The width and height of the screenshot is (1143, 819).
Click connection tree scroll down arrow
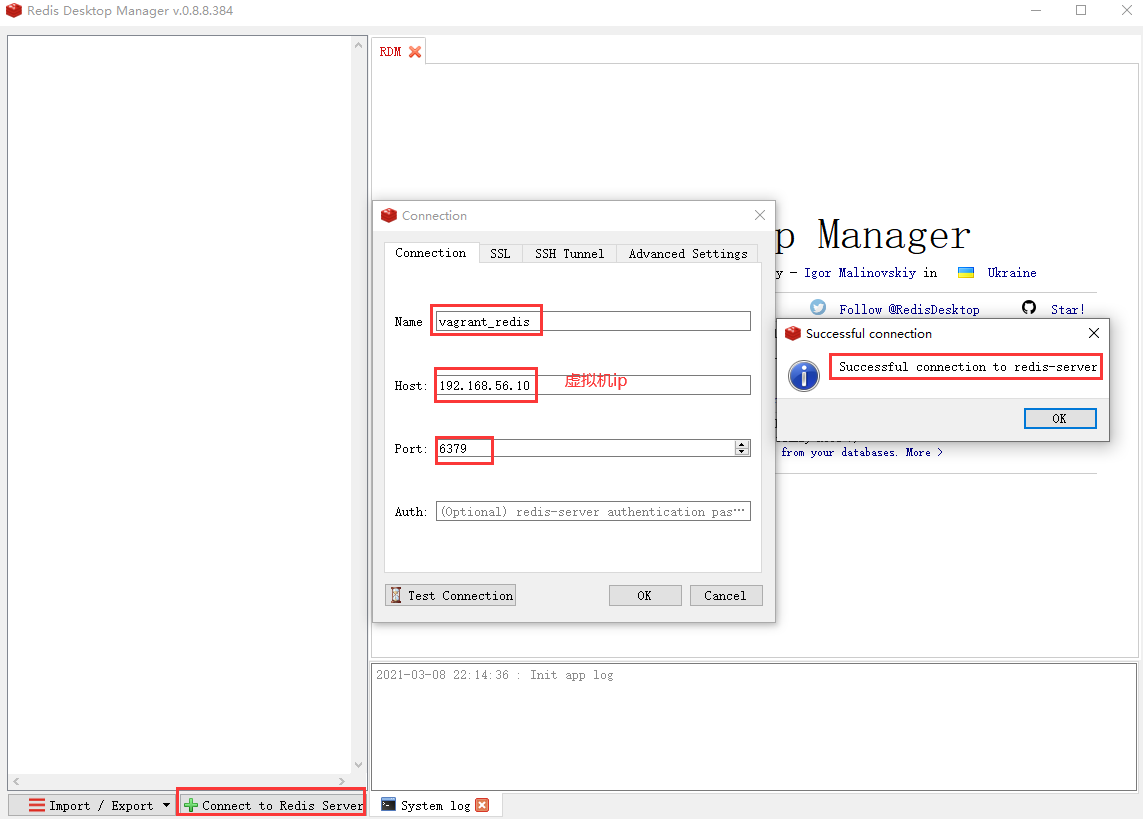pos(358,764)
